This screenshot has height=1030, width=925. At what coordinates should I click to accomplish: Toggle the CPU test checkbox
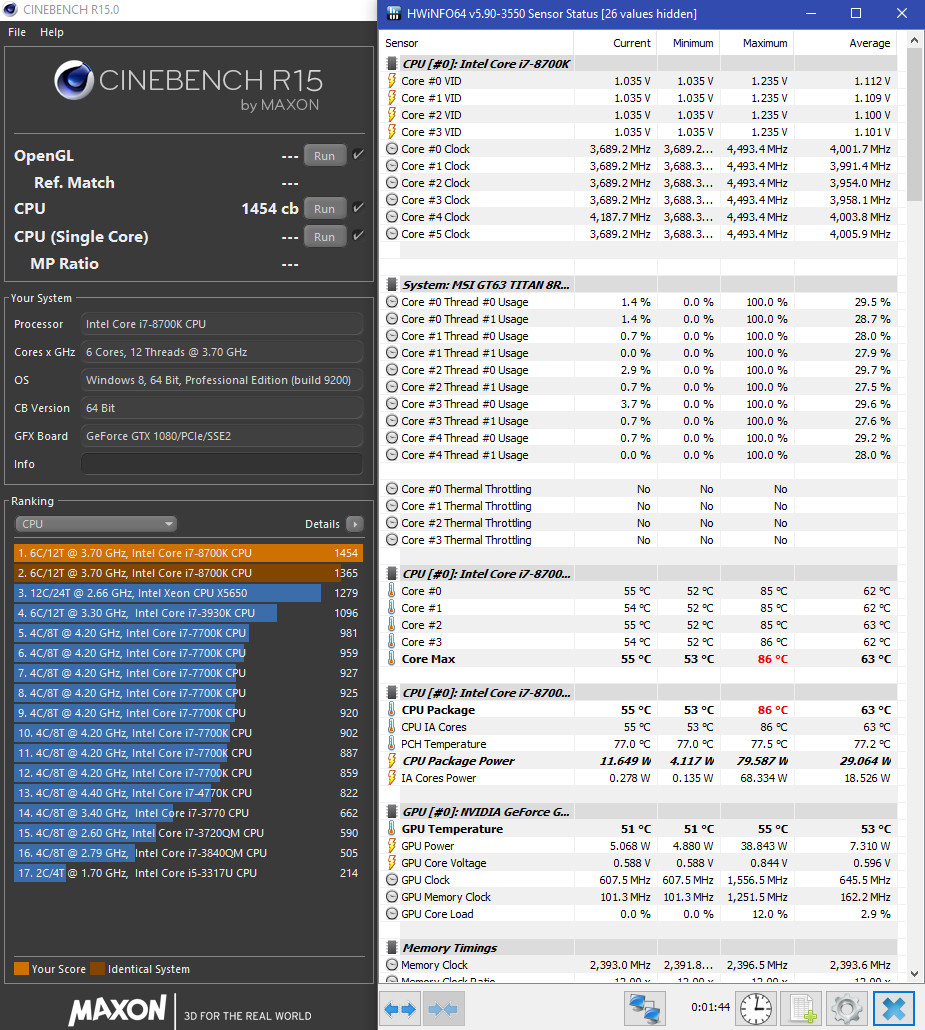(x=358, y=208)
